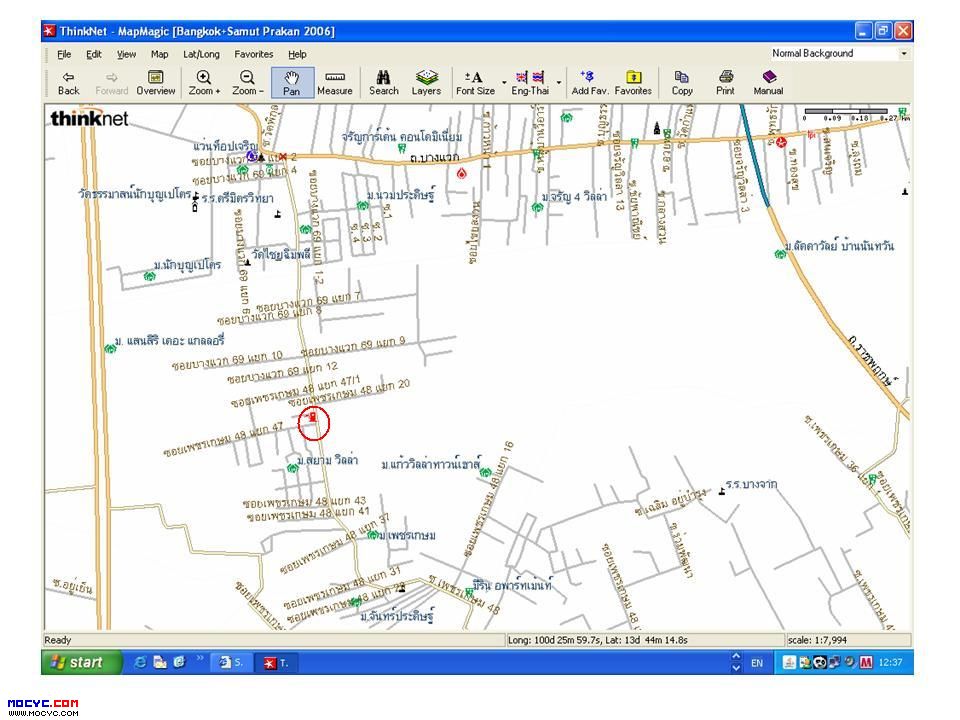Open the Favorites toolbar folder
Image resolution: width=960 pixels, height=720 pixels.
pos(633,83)
